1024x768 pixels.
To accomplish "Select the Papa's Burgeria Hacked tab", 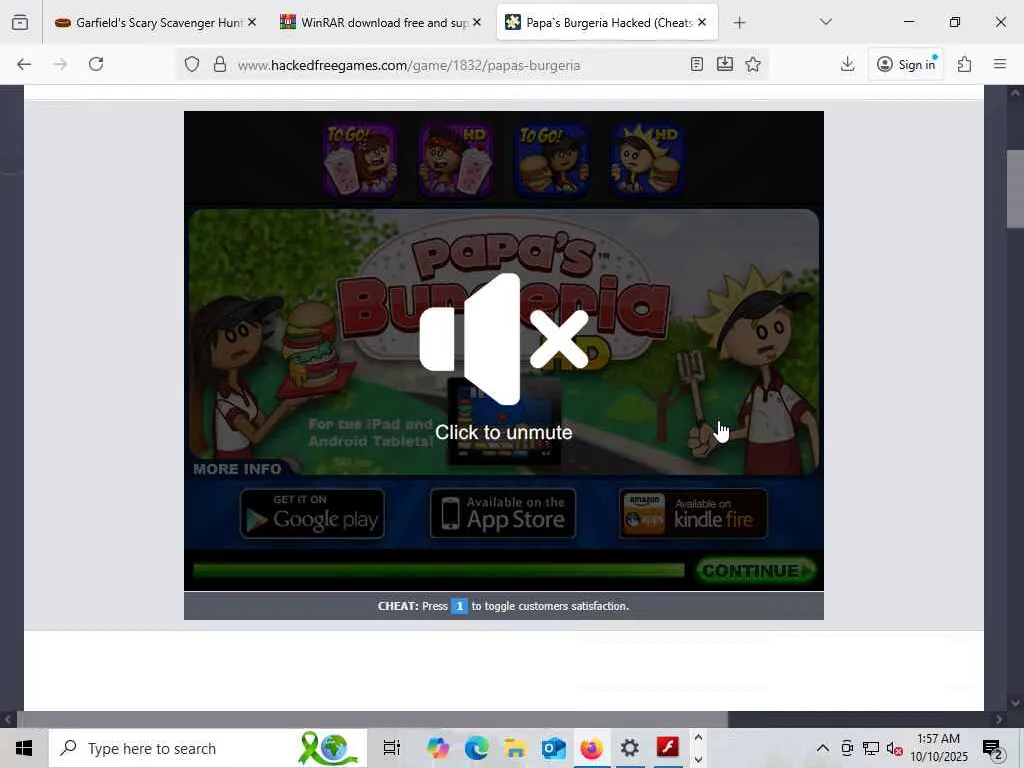I will pos(607,23).
